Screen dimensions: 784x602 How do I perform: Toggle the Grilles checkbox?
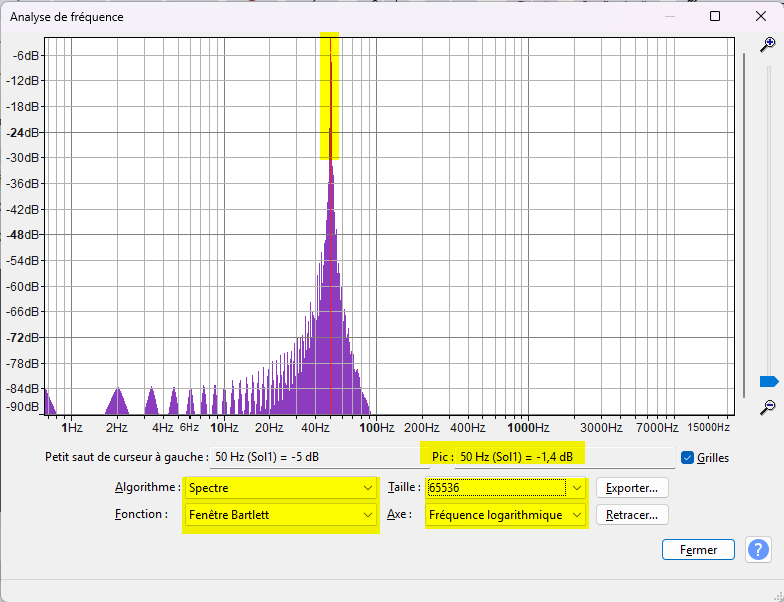[x=687, y=458]
